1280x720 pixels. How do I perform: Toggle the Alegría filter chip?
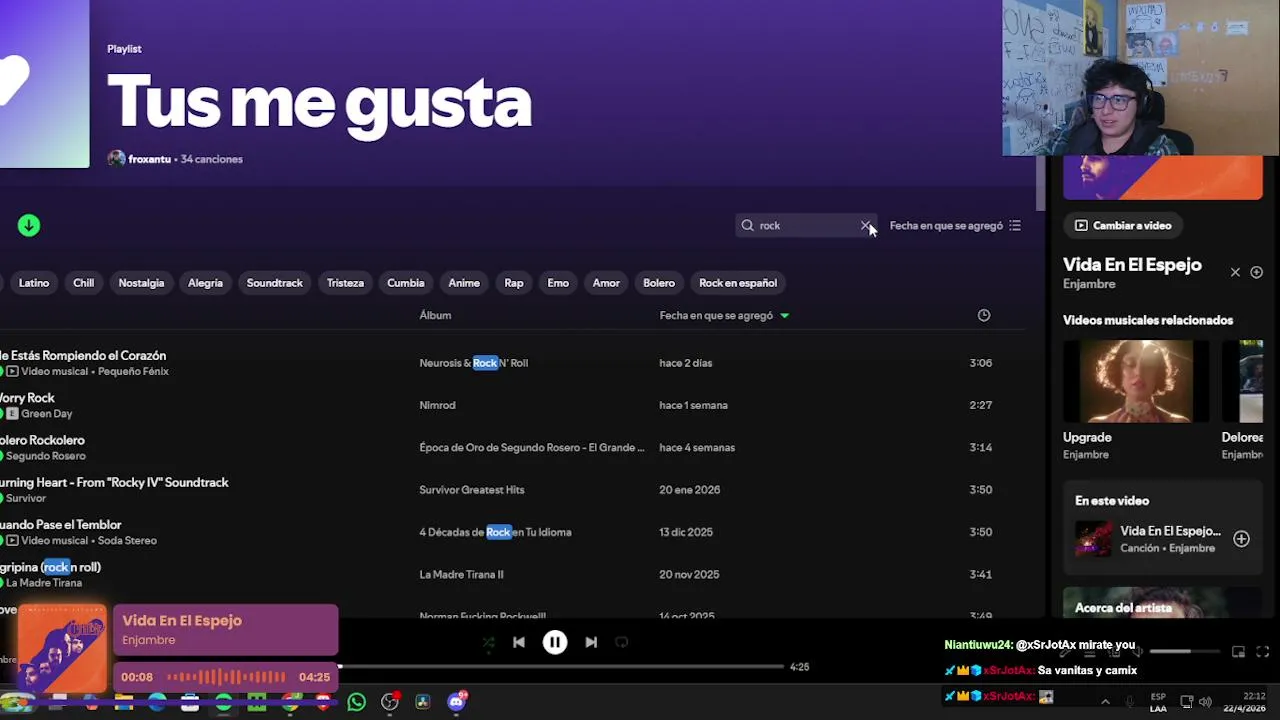click(205, 283)
